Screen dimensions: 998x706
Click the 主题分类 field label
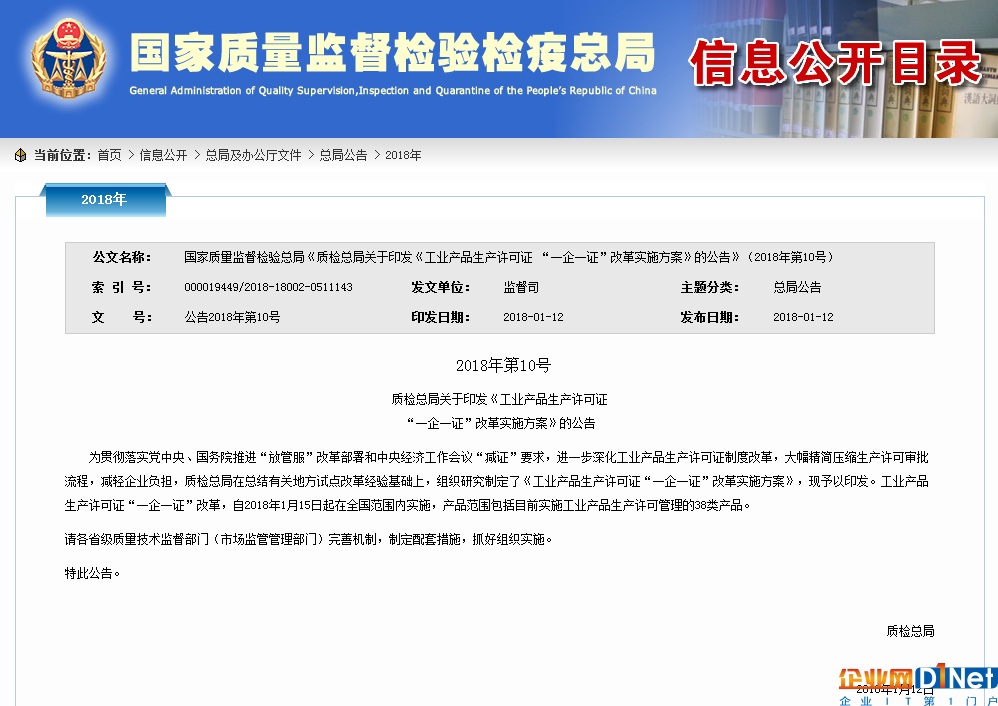tap(710, 287)
